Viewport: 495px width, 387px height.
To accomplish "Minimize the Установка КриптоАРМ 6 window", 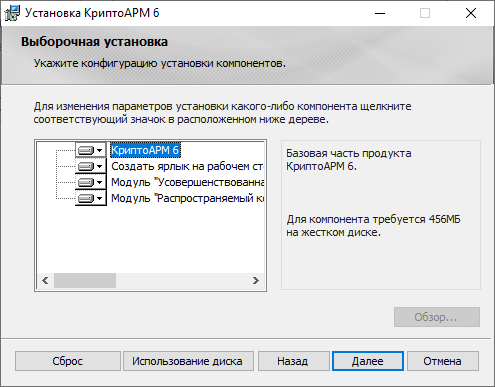I will coord(380,13).
